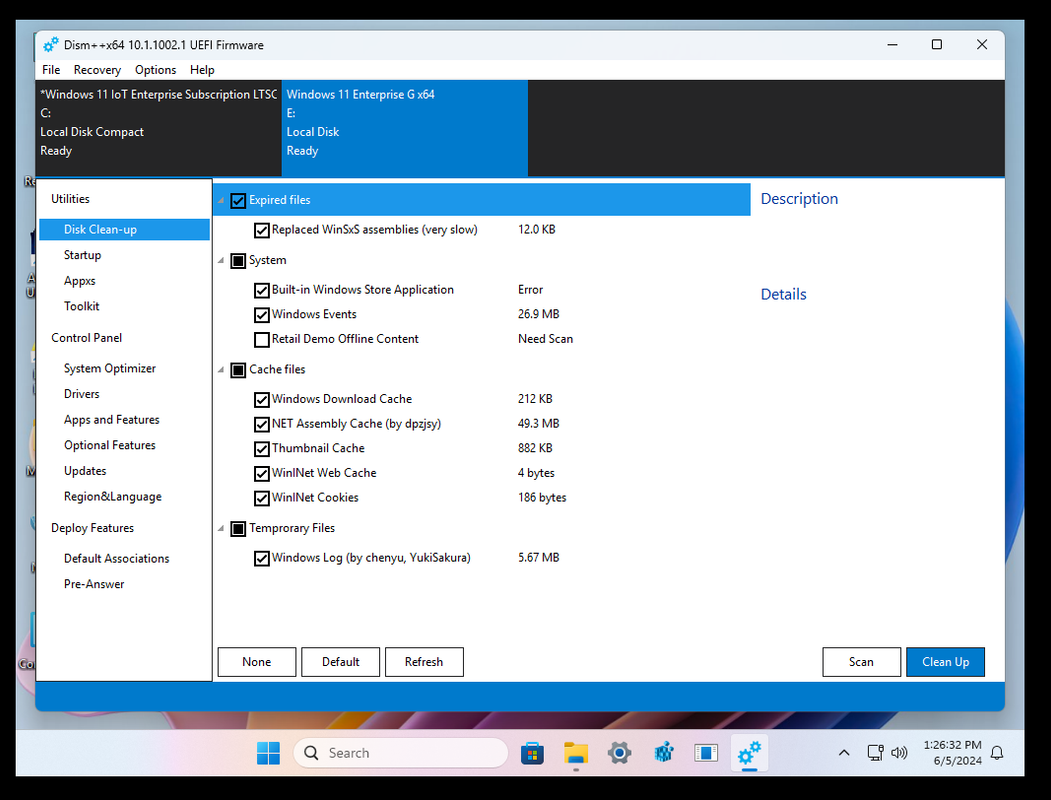
Task: Click the Scan button
Action: coord(861,662)
